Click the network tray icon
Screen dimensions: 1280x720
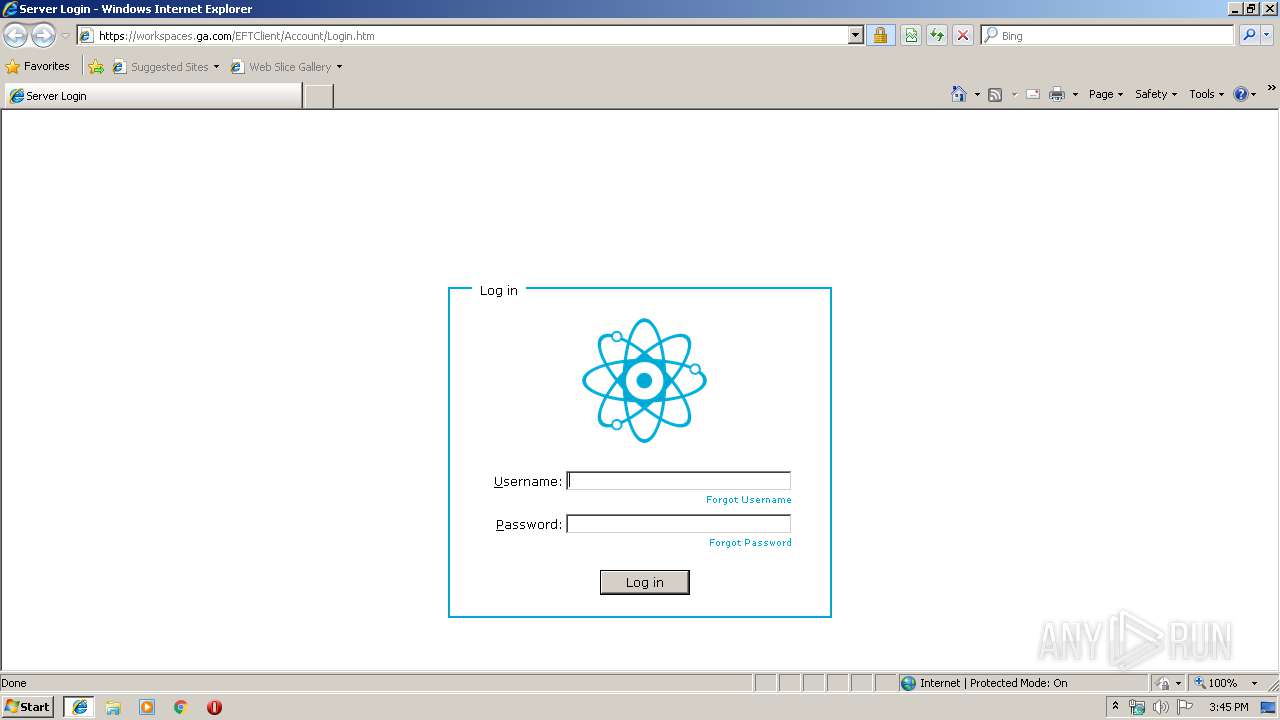1138,707
